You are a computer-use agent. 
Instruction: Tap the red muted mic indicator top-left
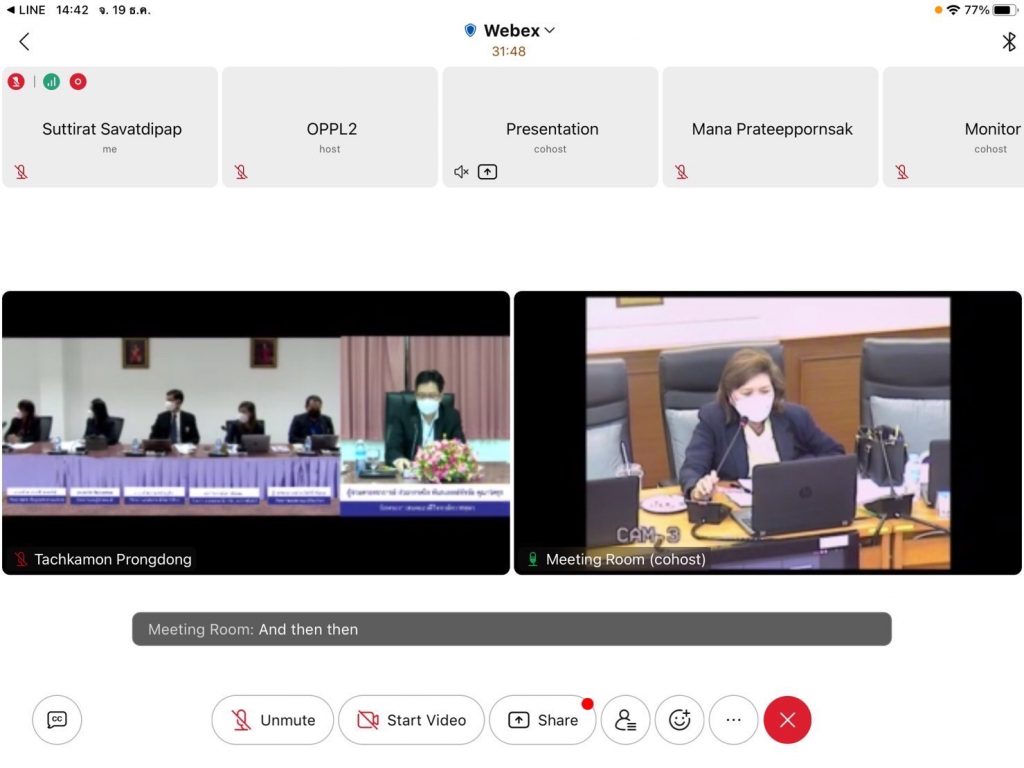(x=16, y=82)
